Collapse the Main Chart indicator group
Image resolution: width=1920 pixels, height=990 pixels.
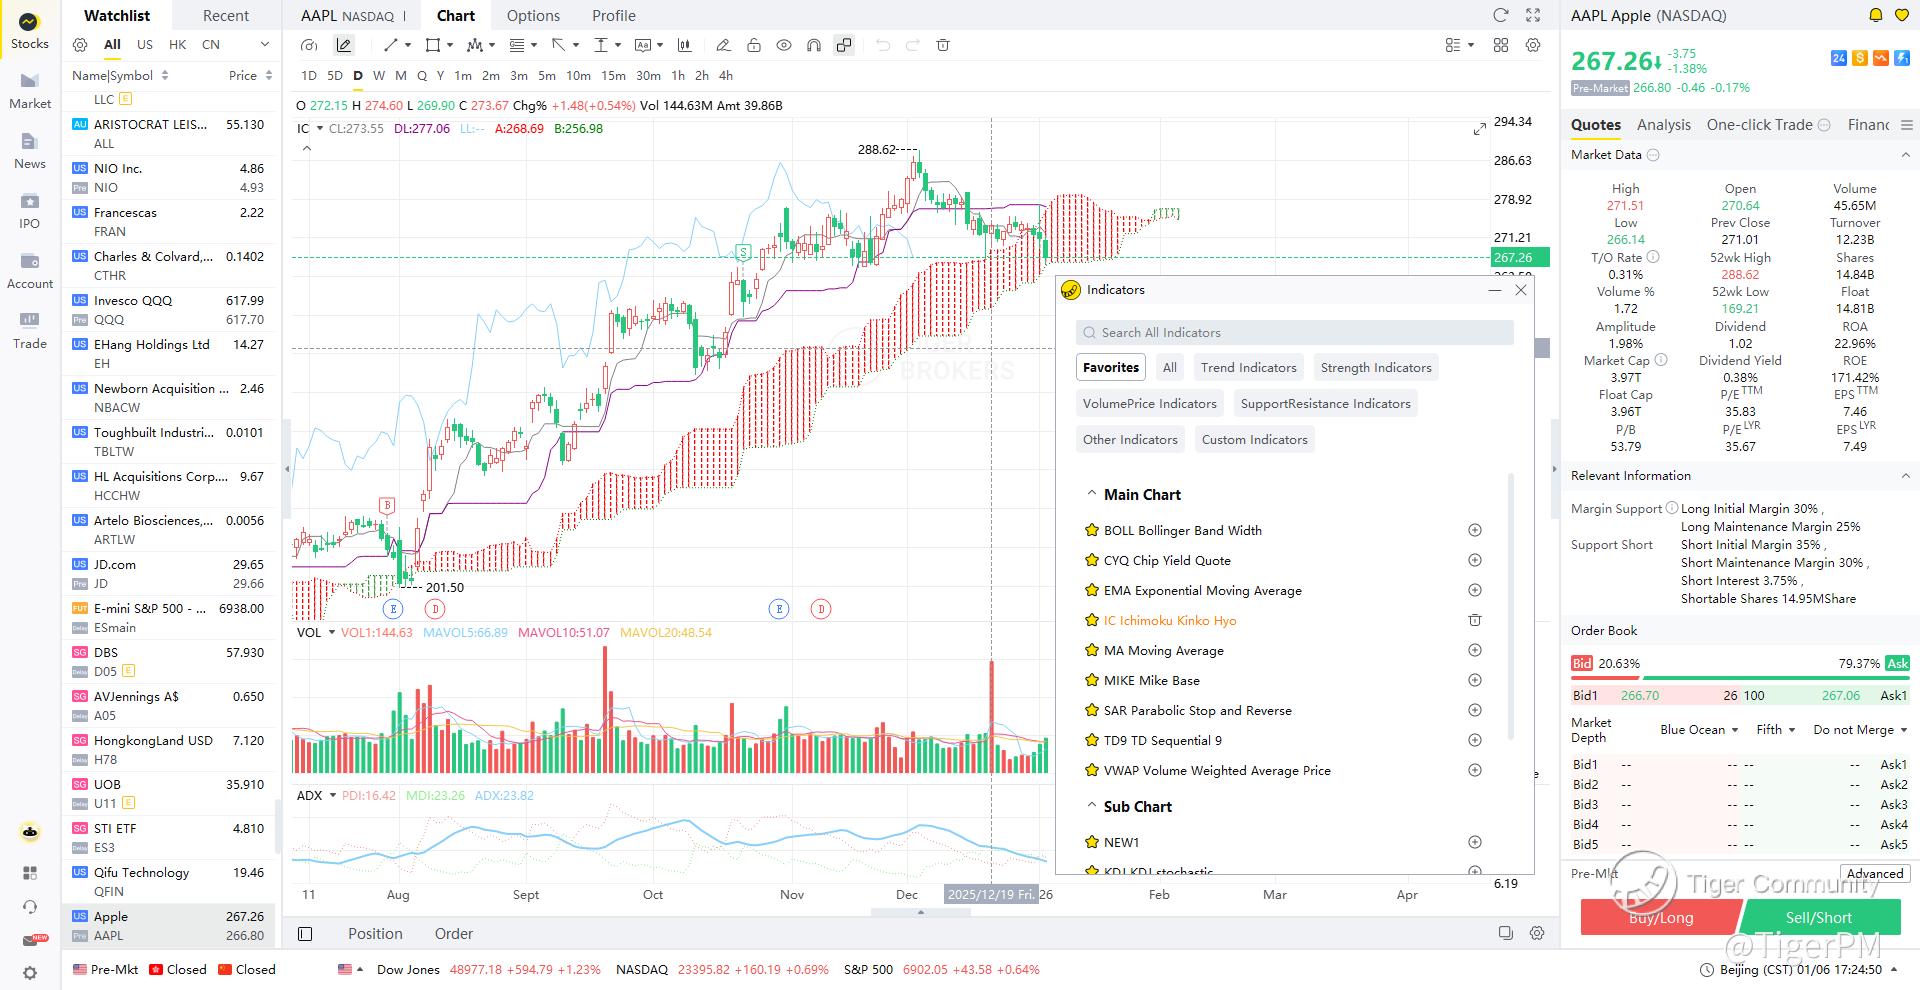pyautogui.click(x=1092, y=494)
